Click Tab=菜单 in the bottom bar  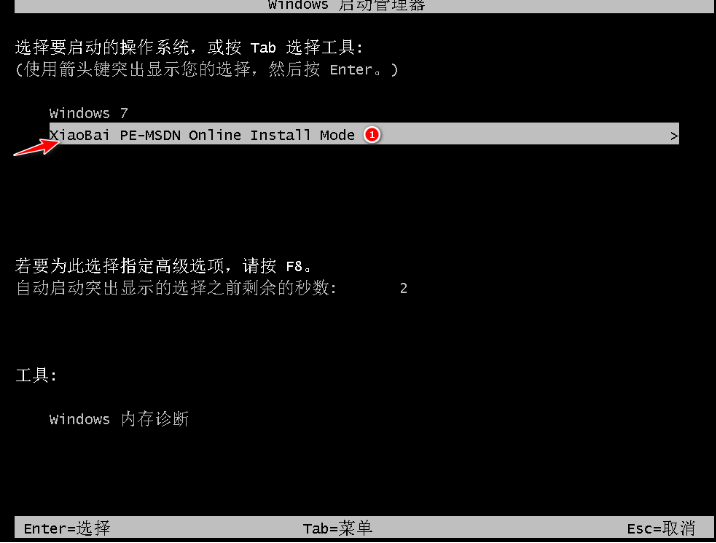coord(337,528)
